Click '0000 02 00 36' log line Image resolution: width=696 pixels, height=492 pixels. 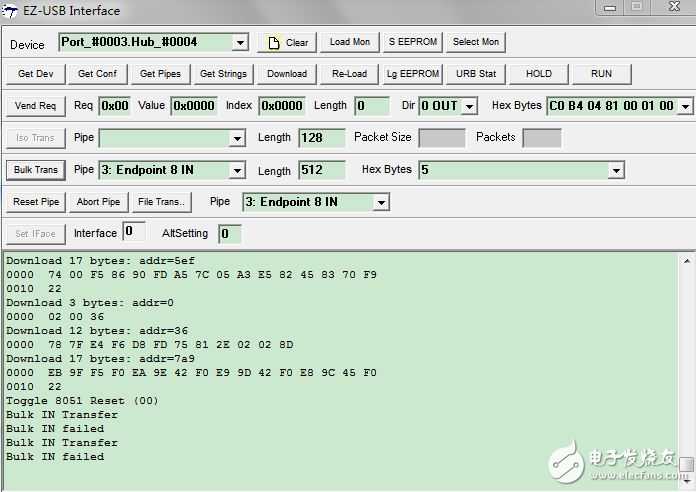point(55,317)
